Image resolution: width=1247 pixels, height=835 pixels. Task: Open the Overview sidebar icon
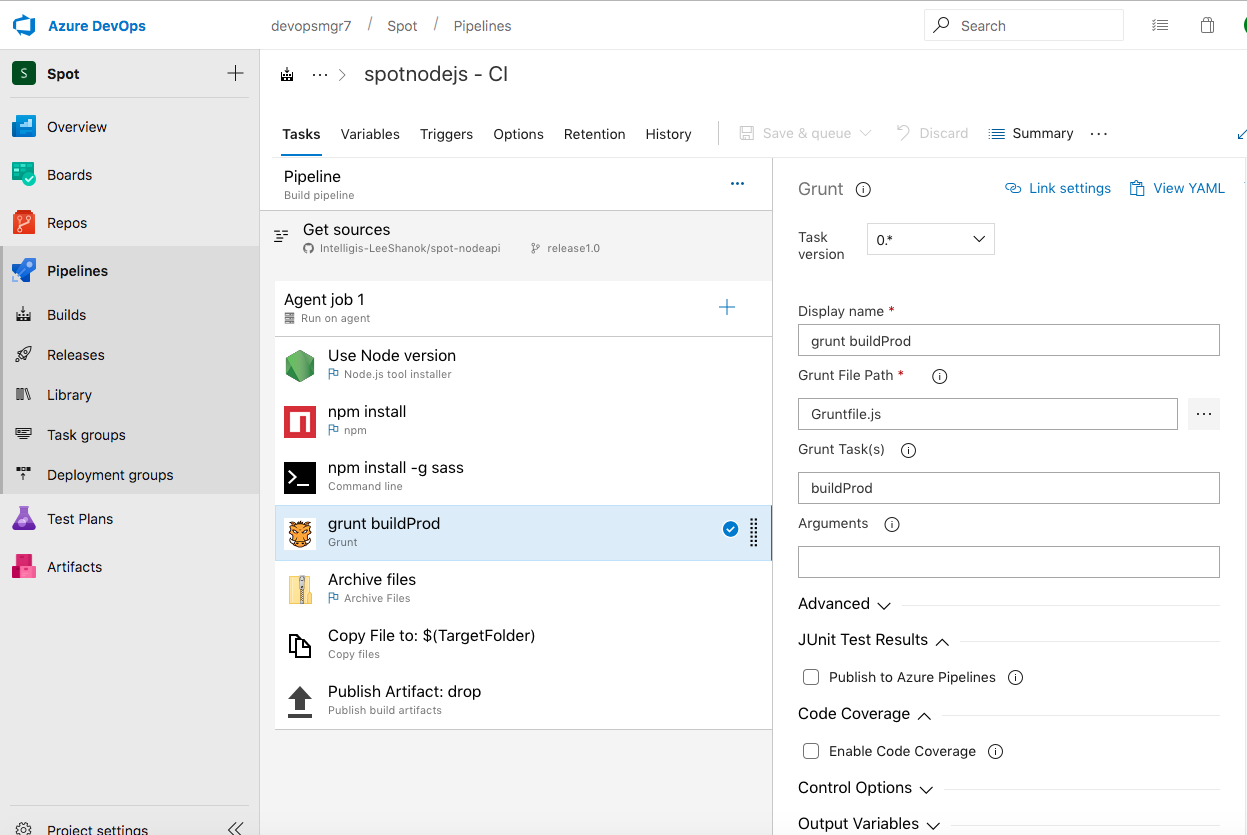[x=24, y=127]
